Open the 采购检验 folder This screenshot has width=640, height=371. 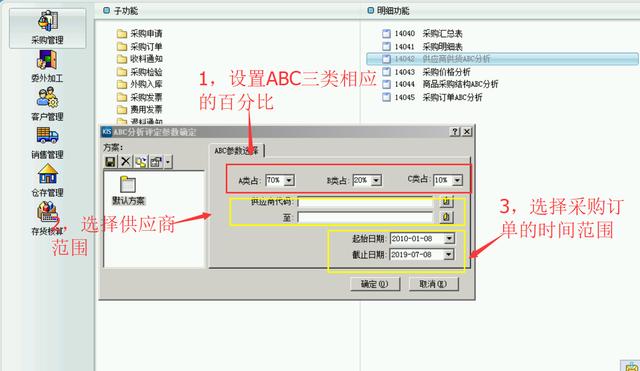(x=140, y=72)
